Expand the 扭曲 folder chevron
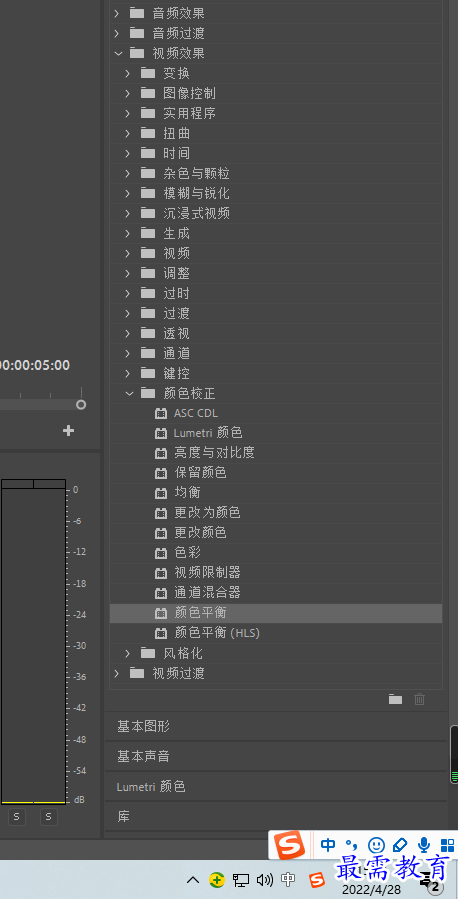 [x=128, y=134]
